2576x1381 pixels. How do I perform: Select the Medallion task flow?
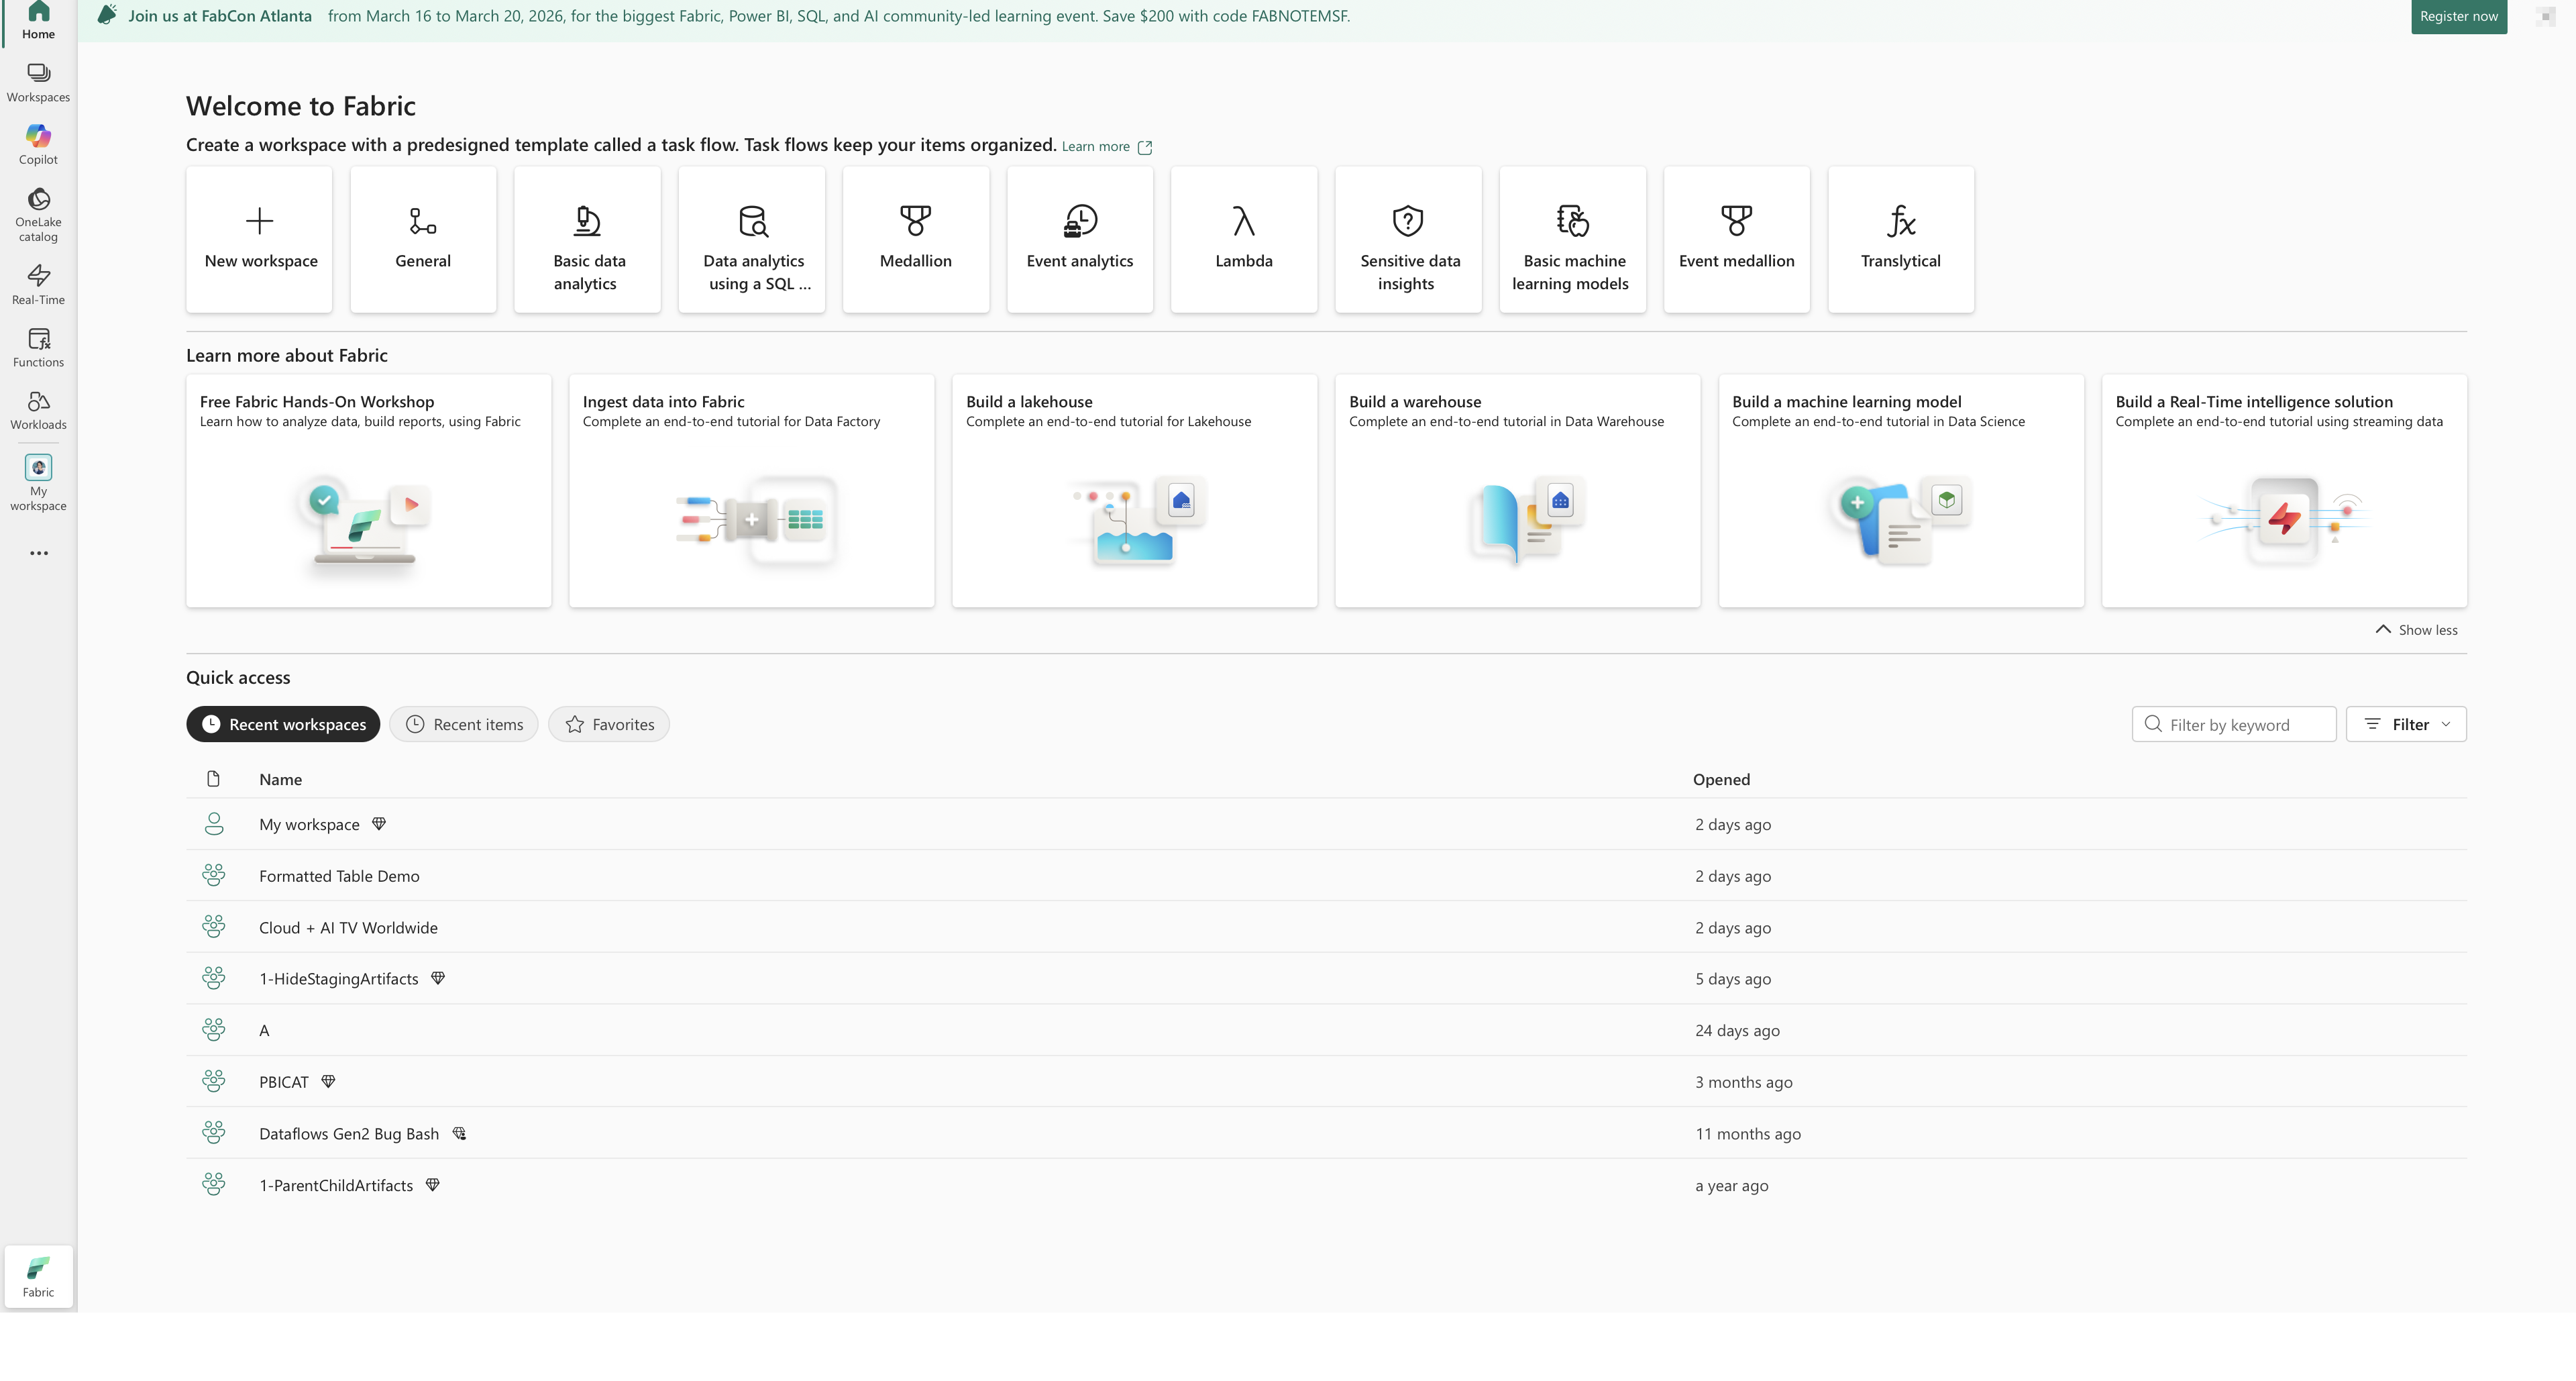[916, 239]
